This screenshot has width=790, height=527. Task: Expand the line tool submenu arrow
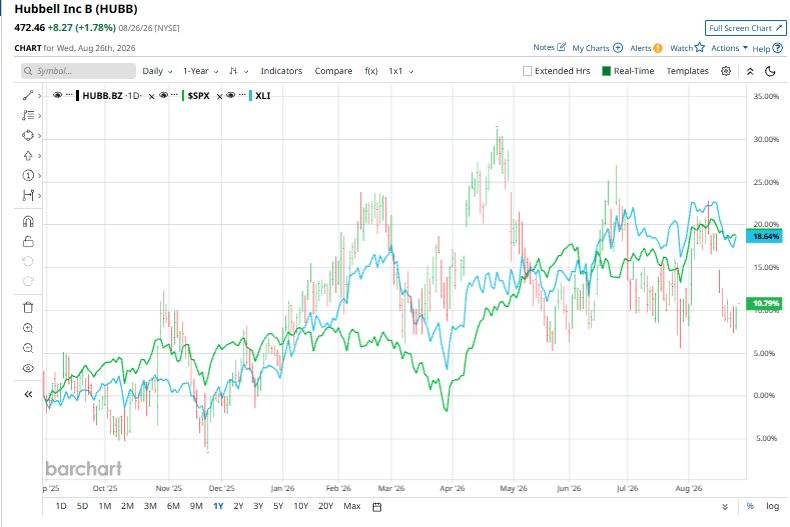point(39,96)
